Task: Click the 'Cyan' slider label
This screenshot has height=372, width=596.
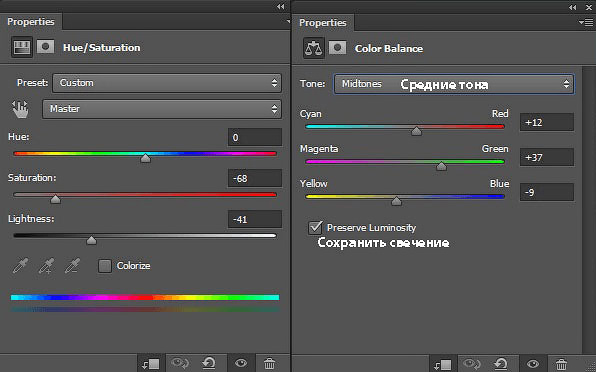Action: (x=311, y=114)
